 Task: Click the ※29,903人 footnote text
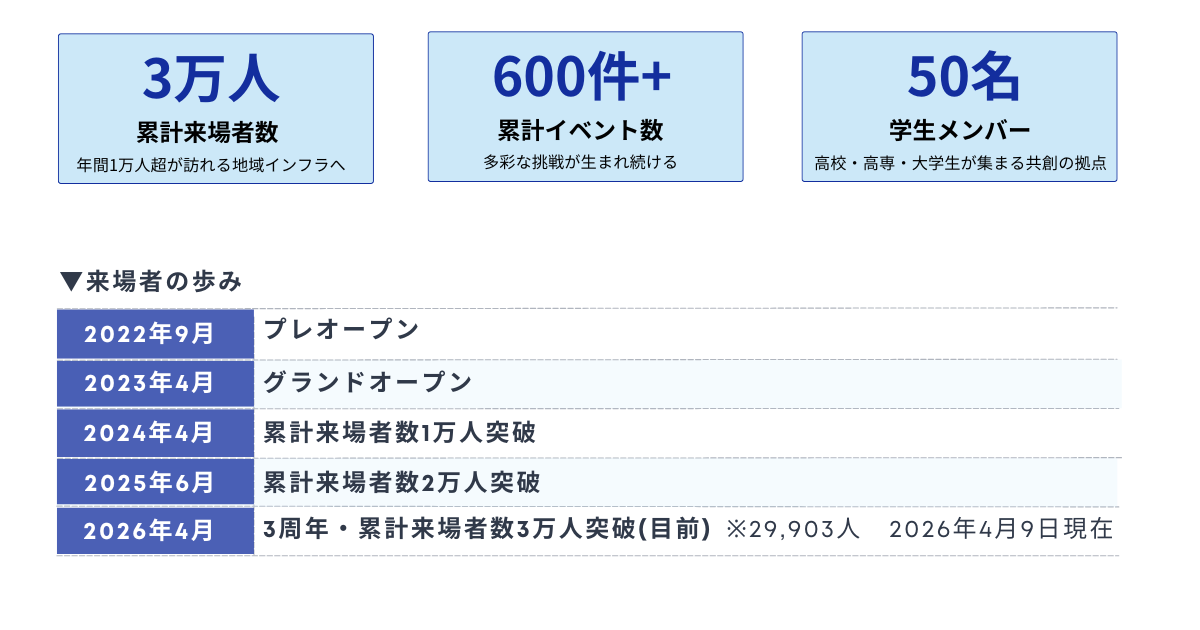793,529
